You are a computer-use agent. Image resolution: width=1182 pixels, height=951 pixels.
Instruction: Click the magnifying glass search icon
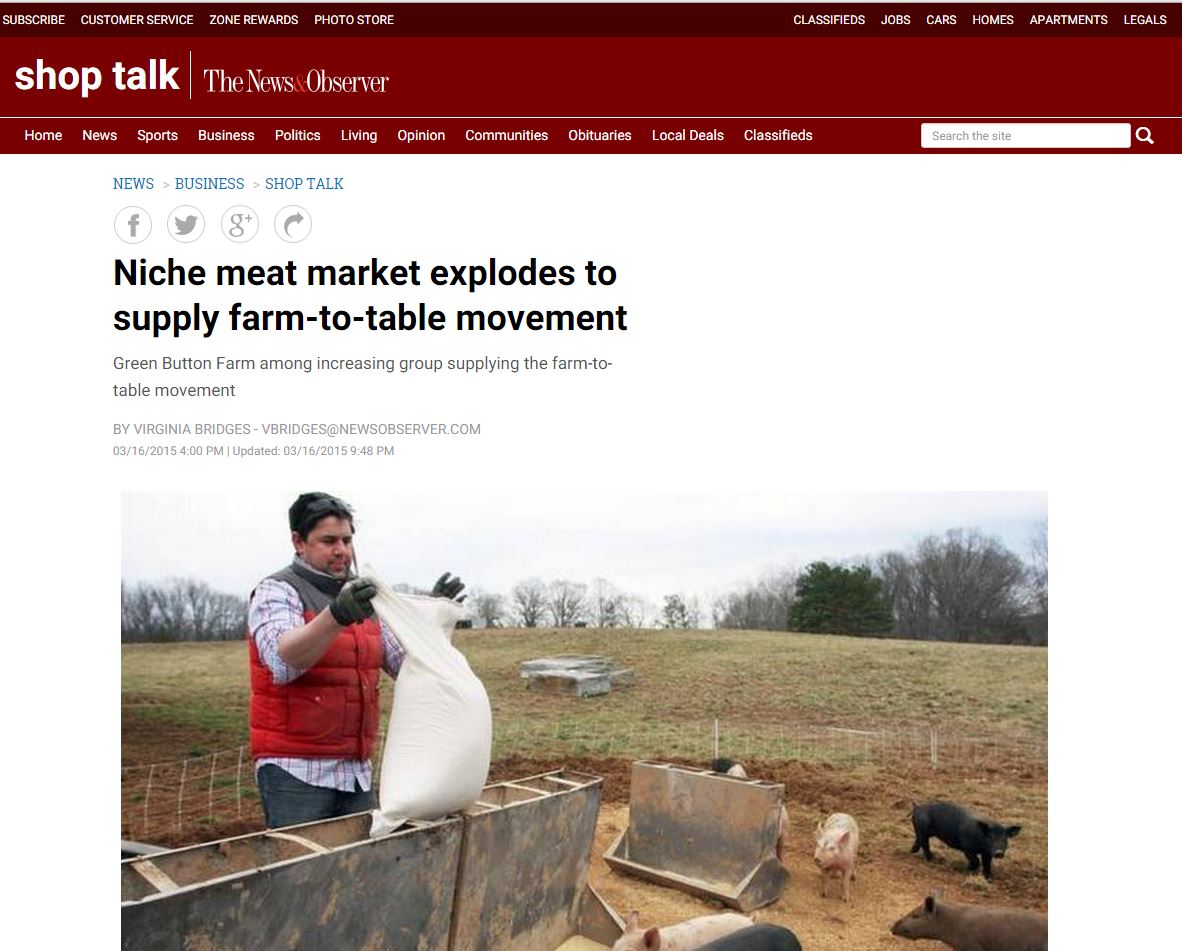pos(1144,136)
